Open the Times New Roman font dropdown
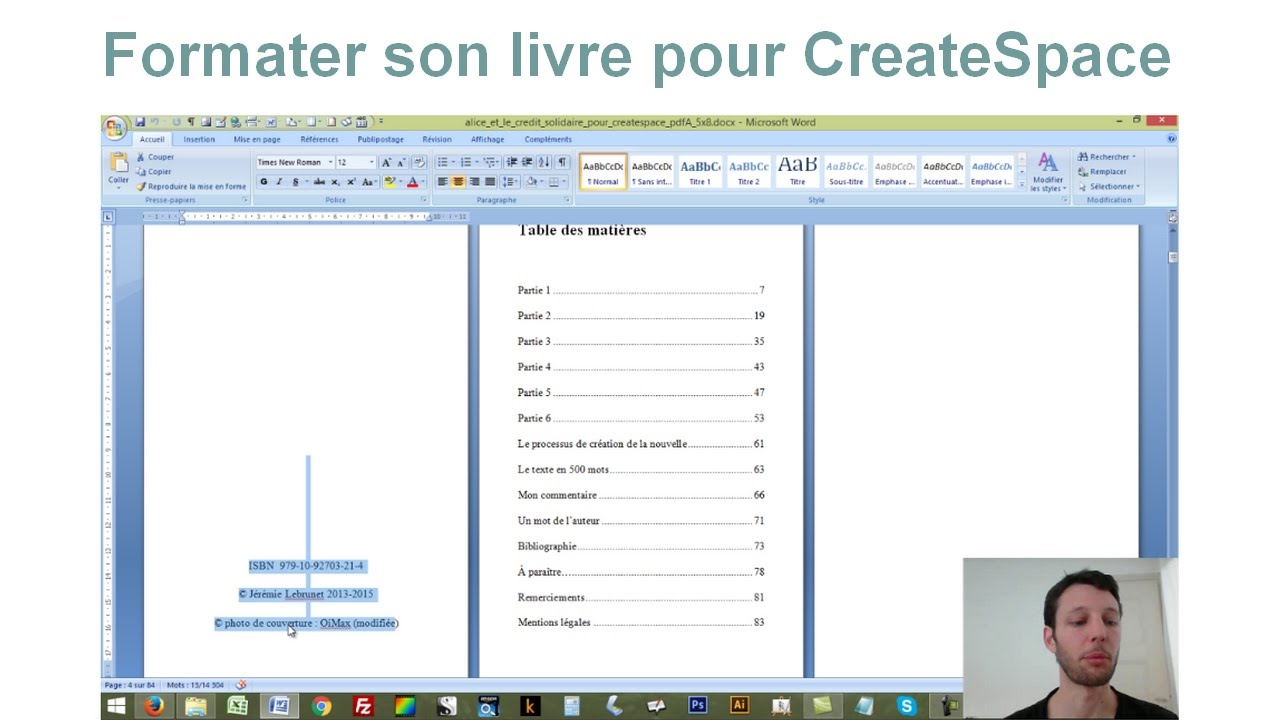The width and height of the screenshot is (1280, 720). pos(330,162)
